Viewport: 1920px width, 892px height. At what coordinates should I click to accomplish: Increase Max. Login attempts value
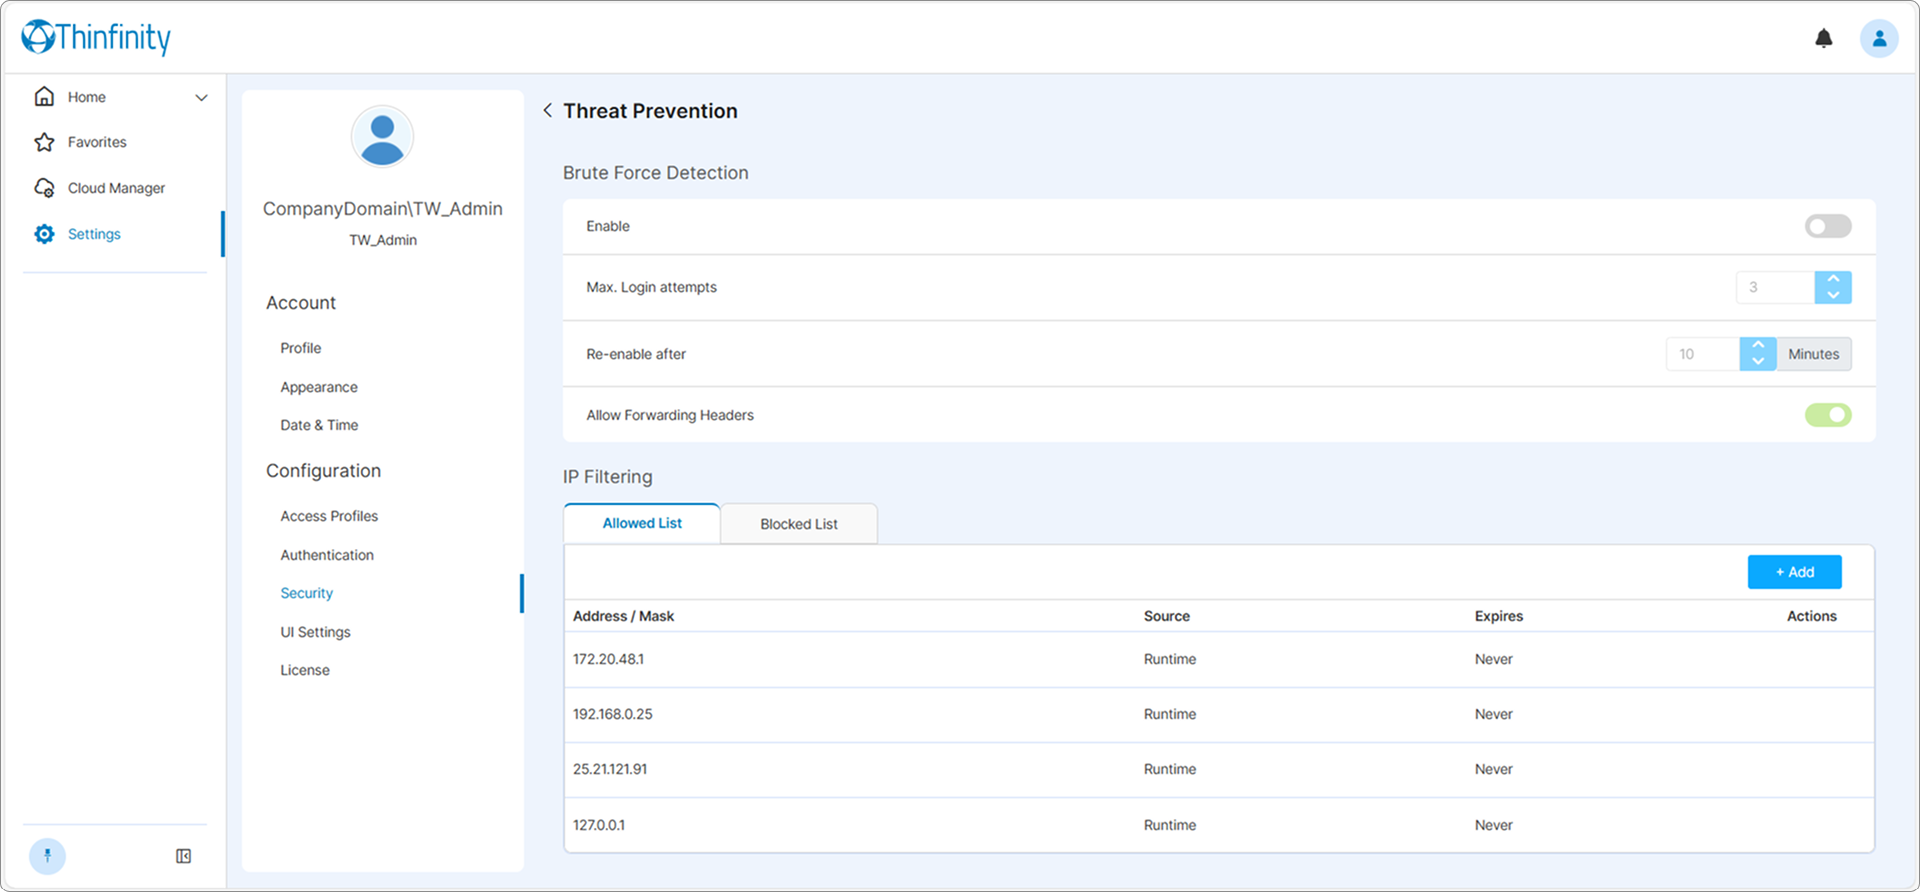pos(1833,279)
